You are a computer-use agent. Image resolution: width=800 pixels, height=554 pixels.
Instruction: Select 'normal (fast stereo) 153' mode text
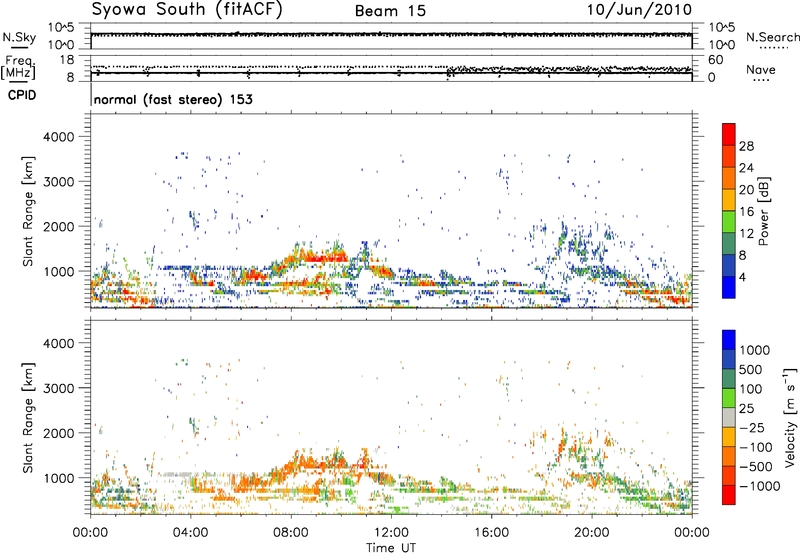173,99
